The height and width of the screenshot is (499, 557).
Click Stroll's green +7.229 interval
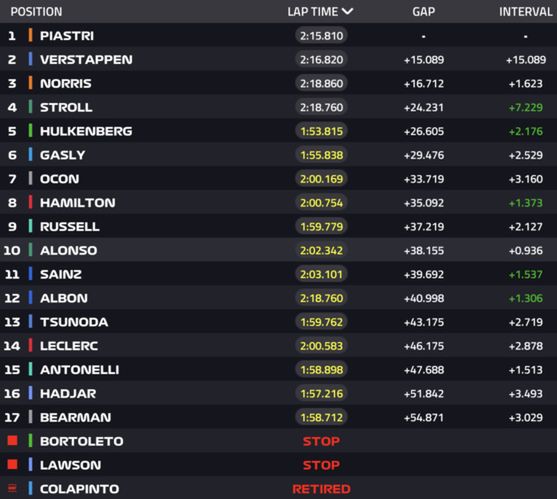pos(526,107)
